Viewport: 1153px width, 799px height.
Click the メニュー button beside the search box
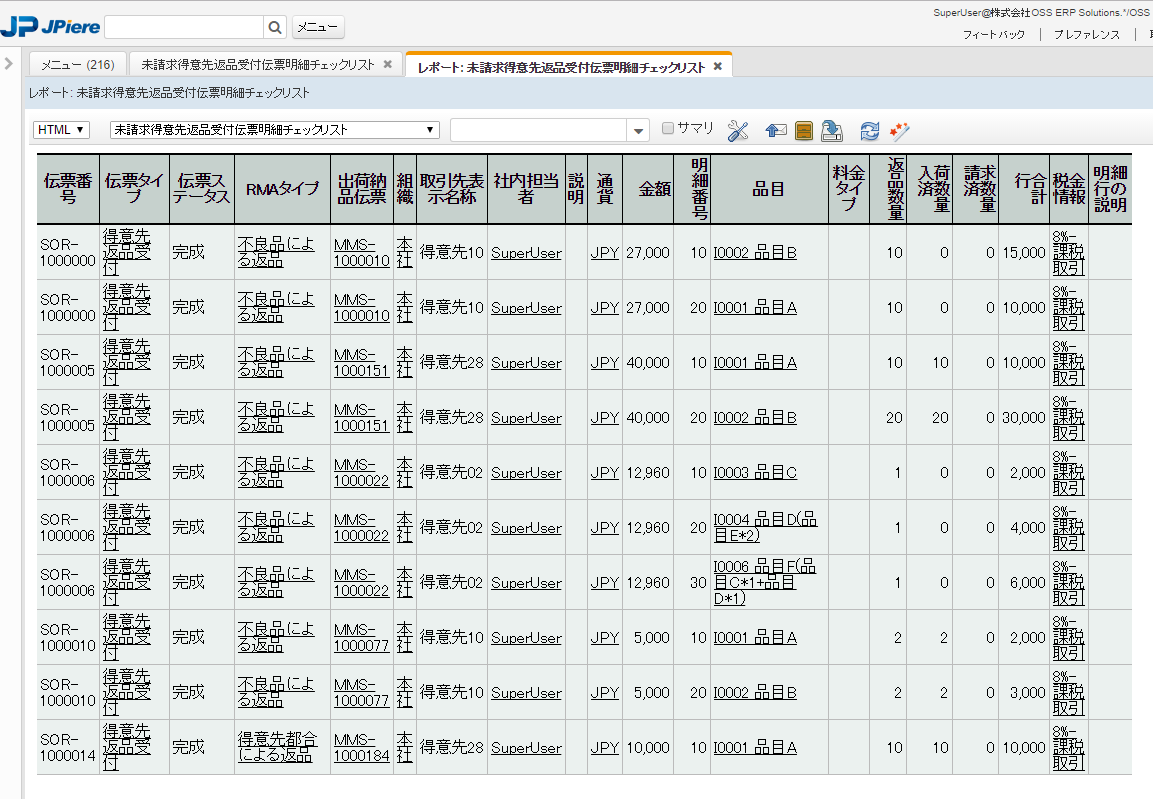pyautogui.click(x=318, y=27)
